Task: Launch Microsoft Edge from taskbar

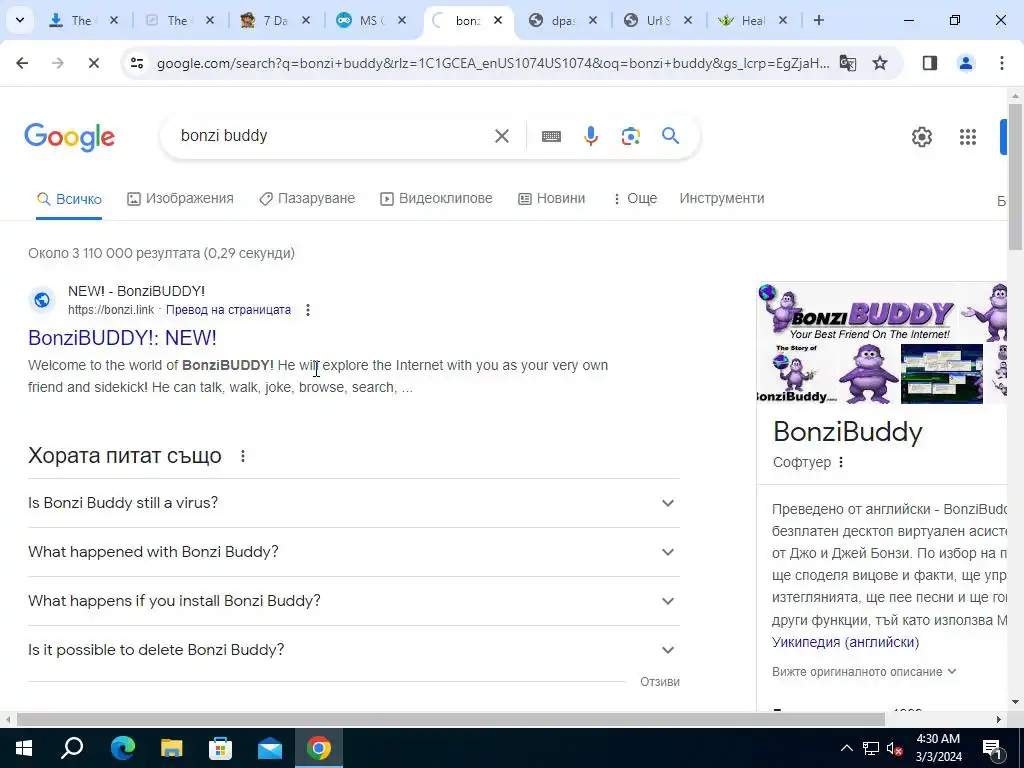Action: coord(122,748)
